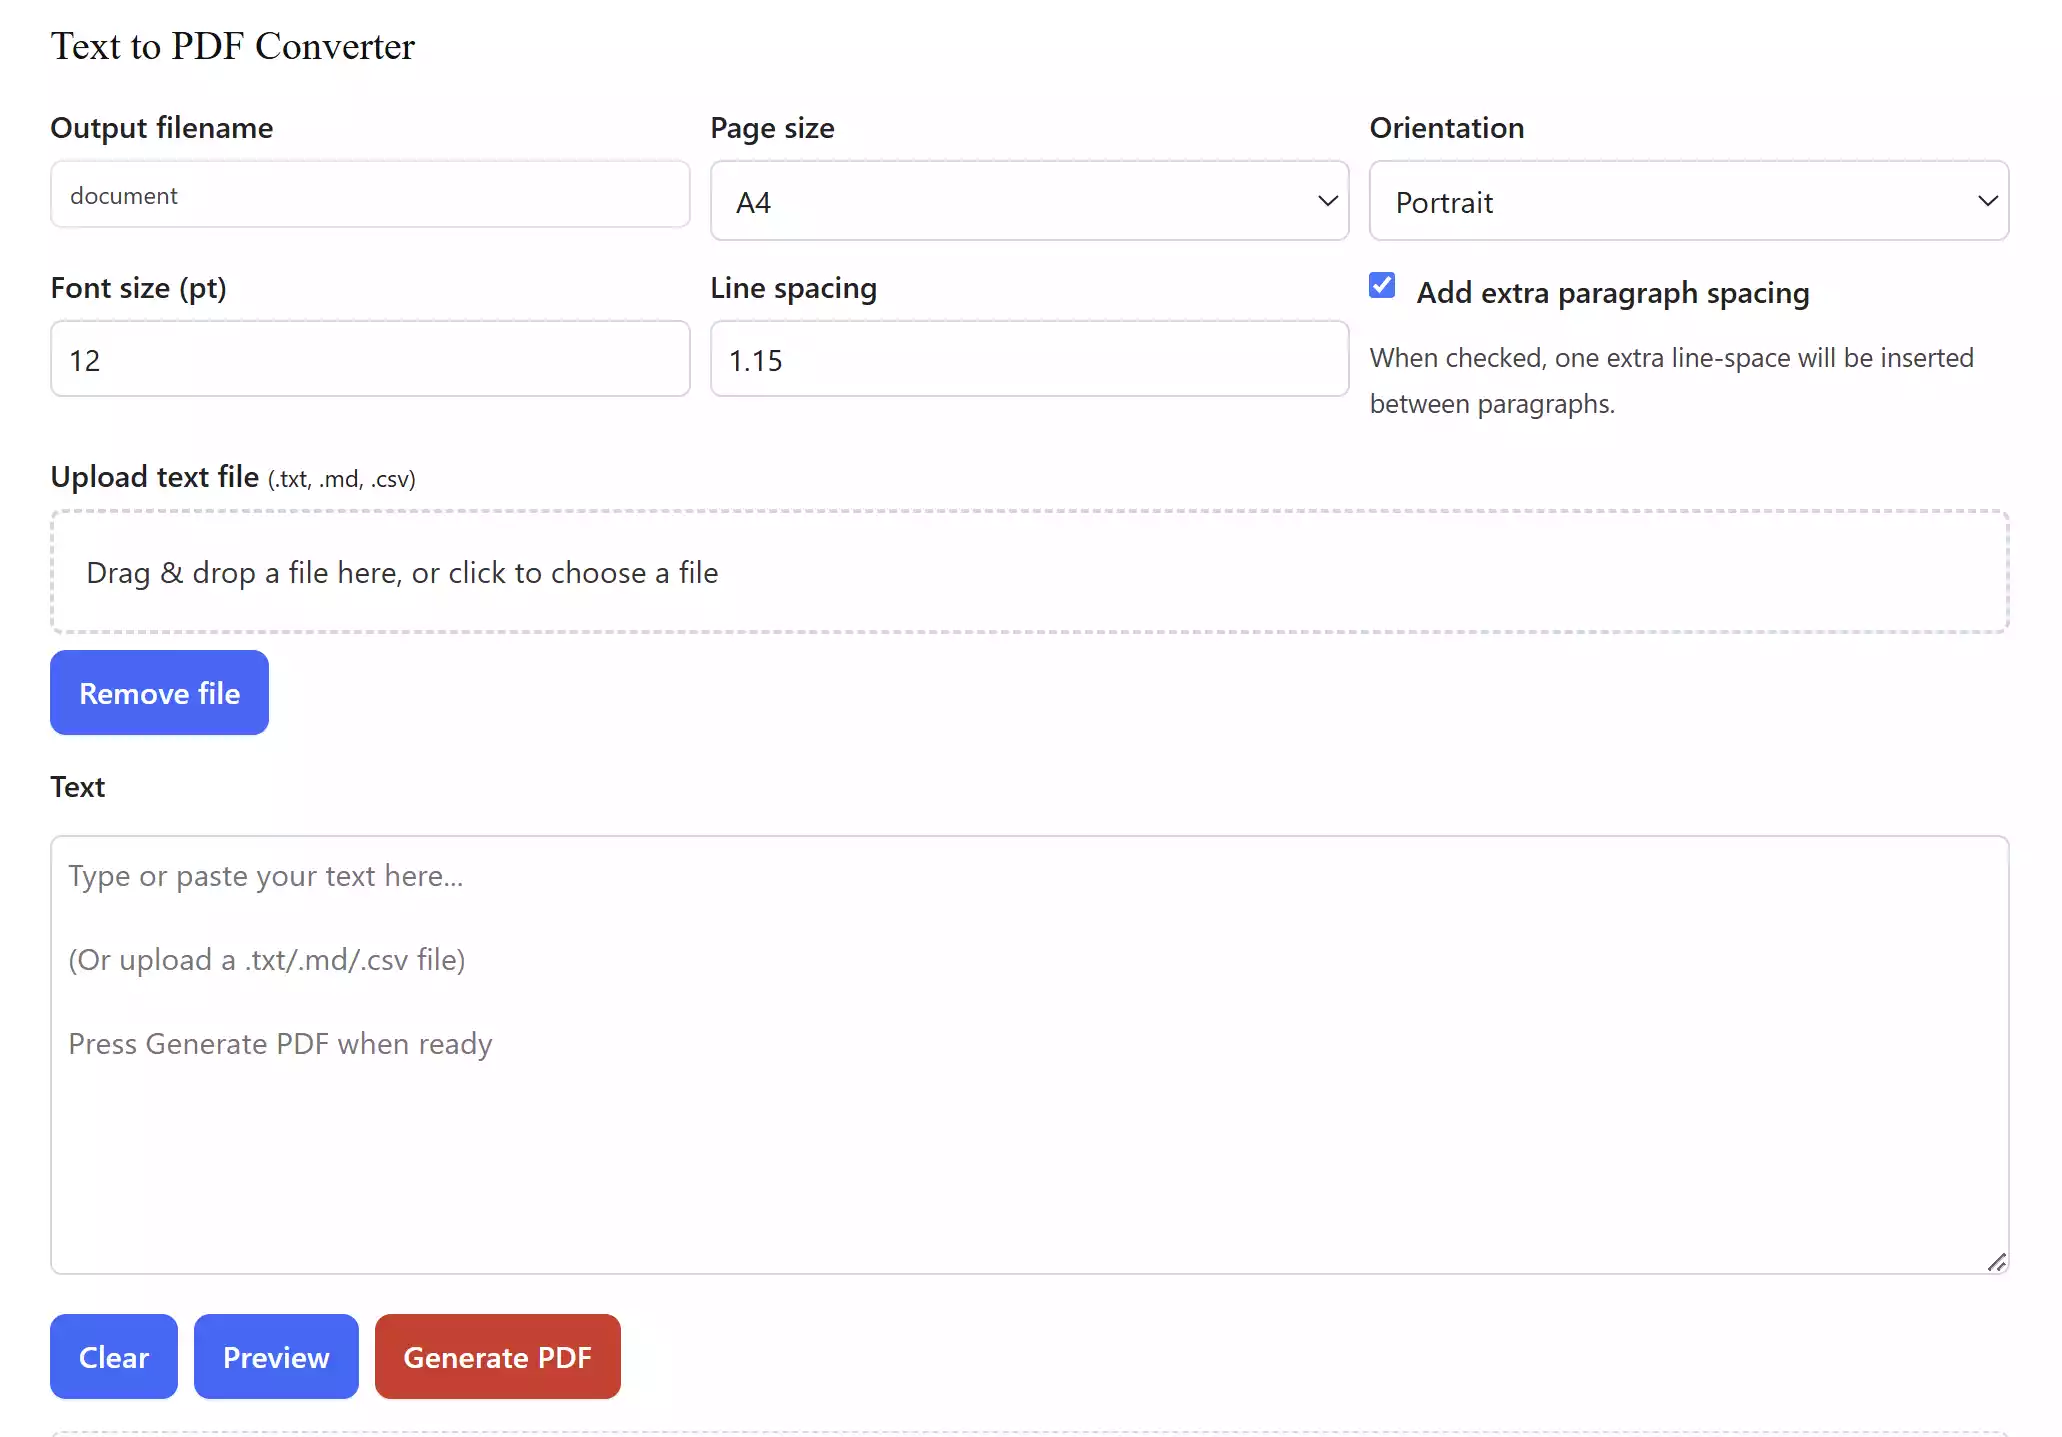Click the Generate PDF button
Image resolution: width=2062 pixels, height=1437 pixels.
[x=497, y=1357]
